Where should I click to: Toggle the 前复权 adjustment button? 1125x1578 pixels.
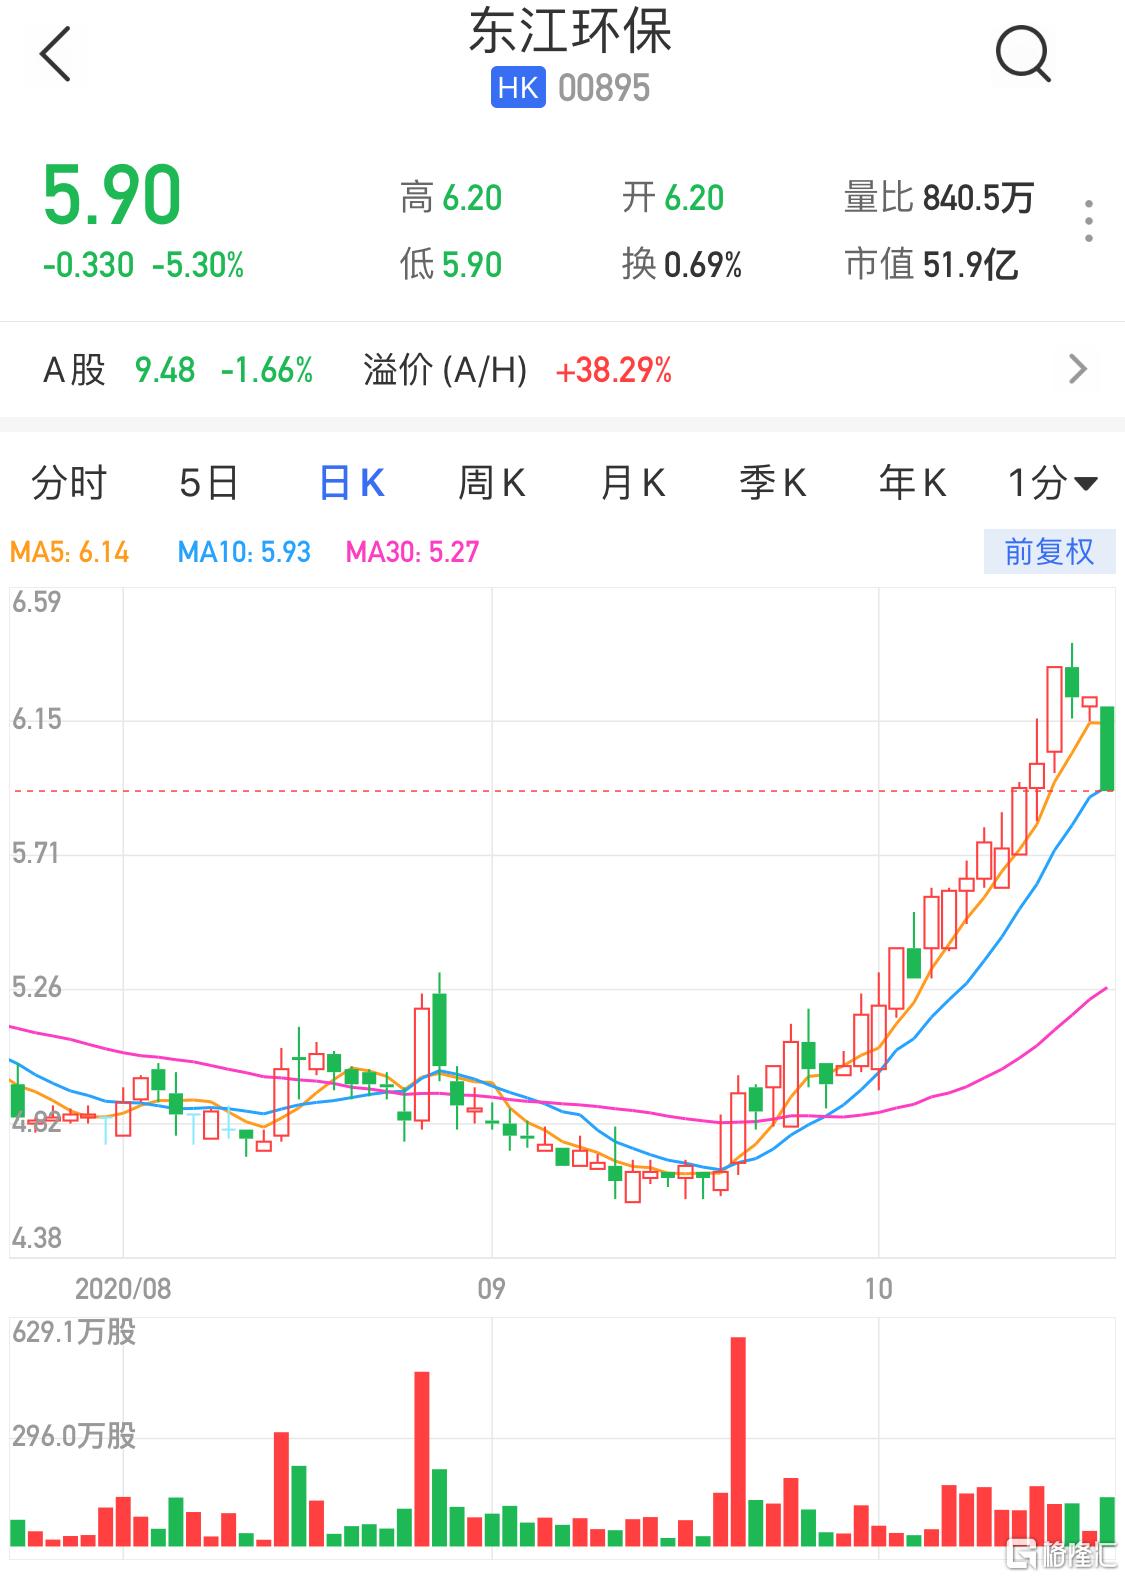1048,552
